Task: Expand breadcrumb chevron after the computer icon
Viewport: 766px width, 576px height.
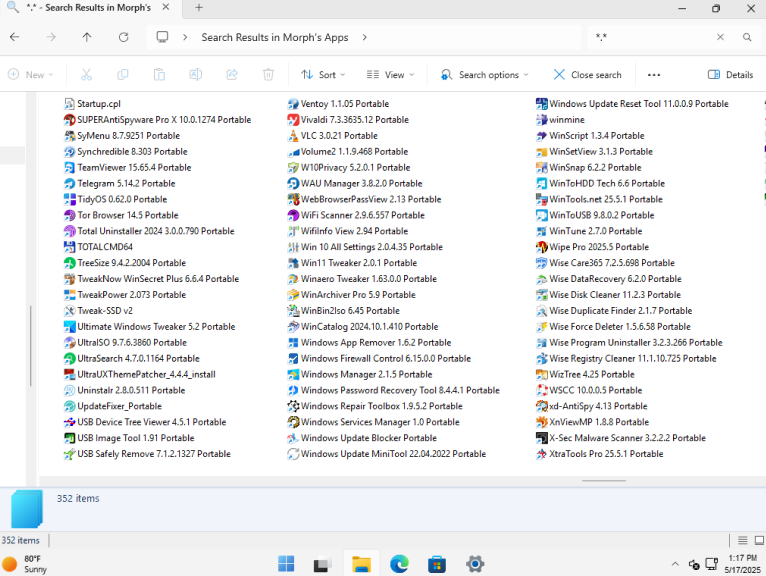Action: (x=185, y=37)
